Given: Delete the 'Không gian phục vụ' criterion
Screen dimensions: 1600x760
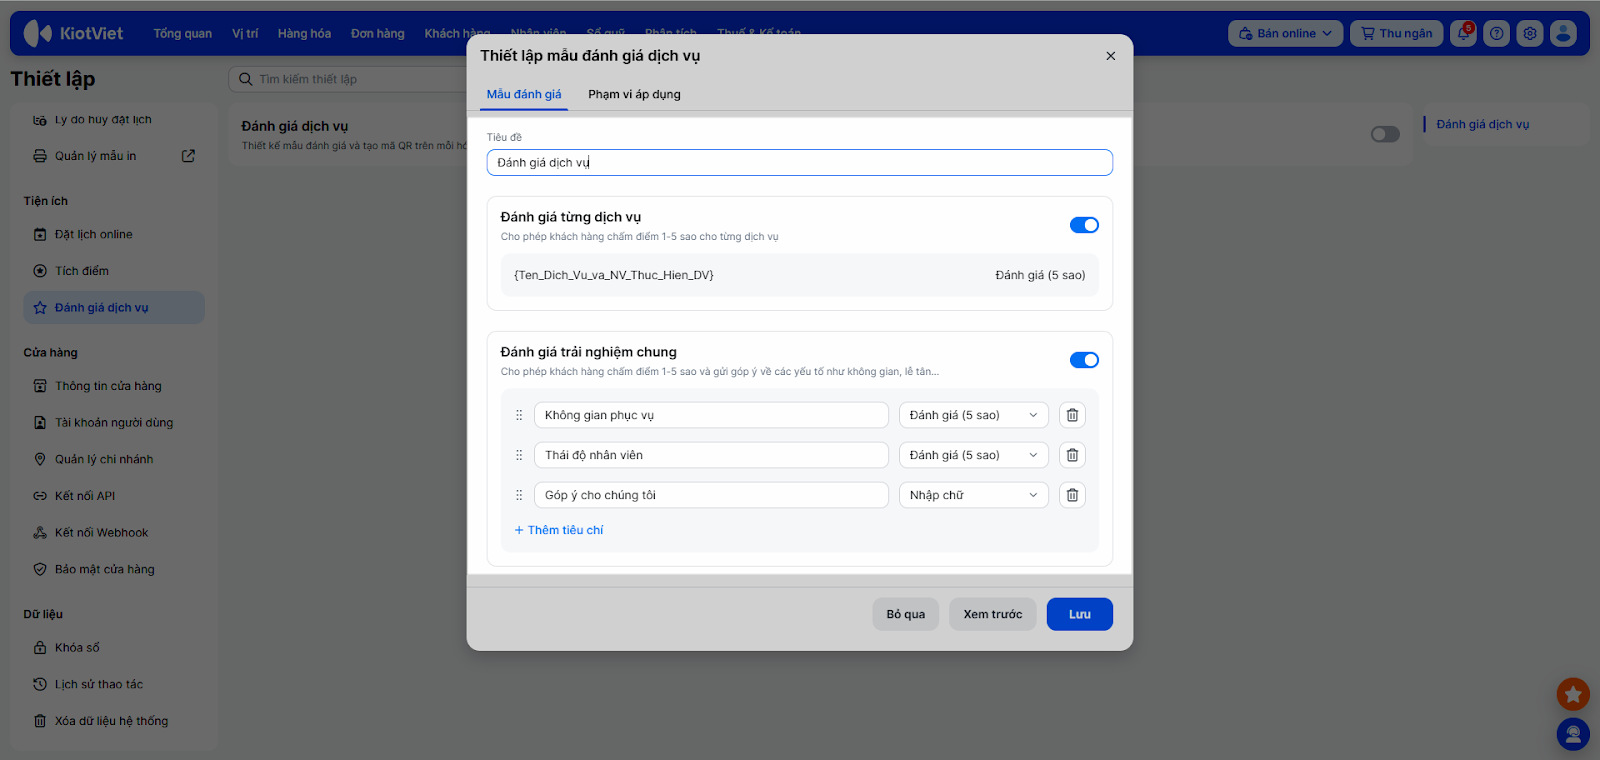Looking at the screenshot, I should click(x=1072, y=415).
